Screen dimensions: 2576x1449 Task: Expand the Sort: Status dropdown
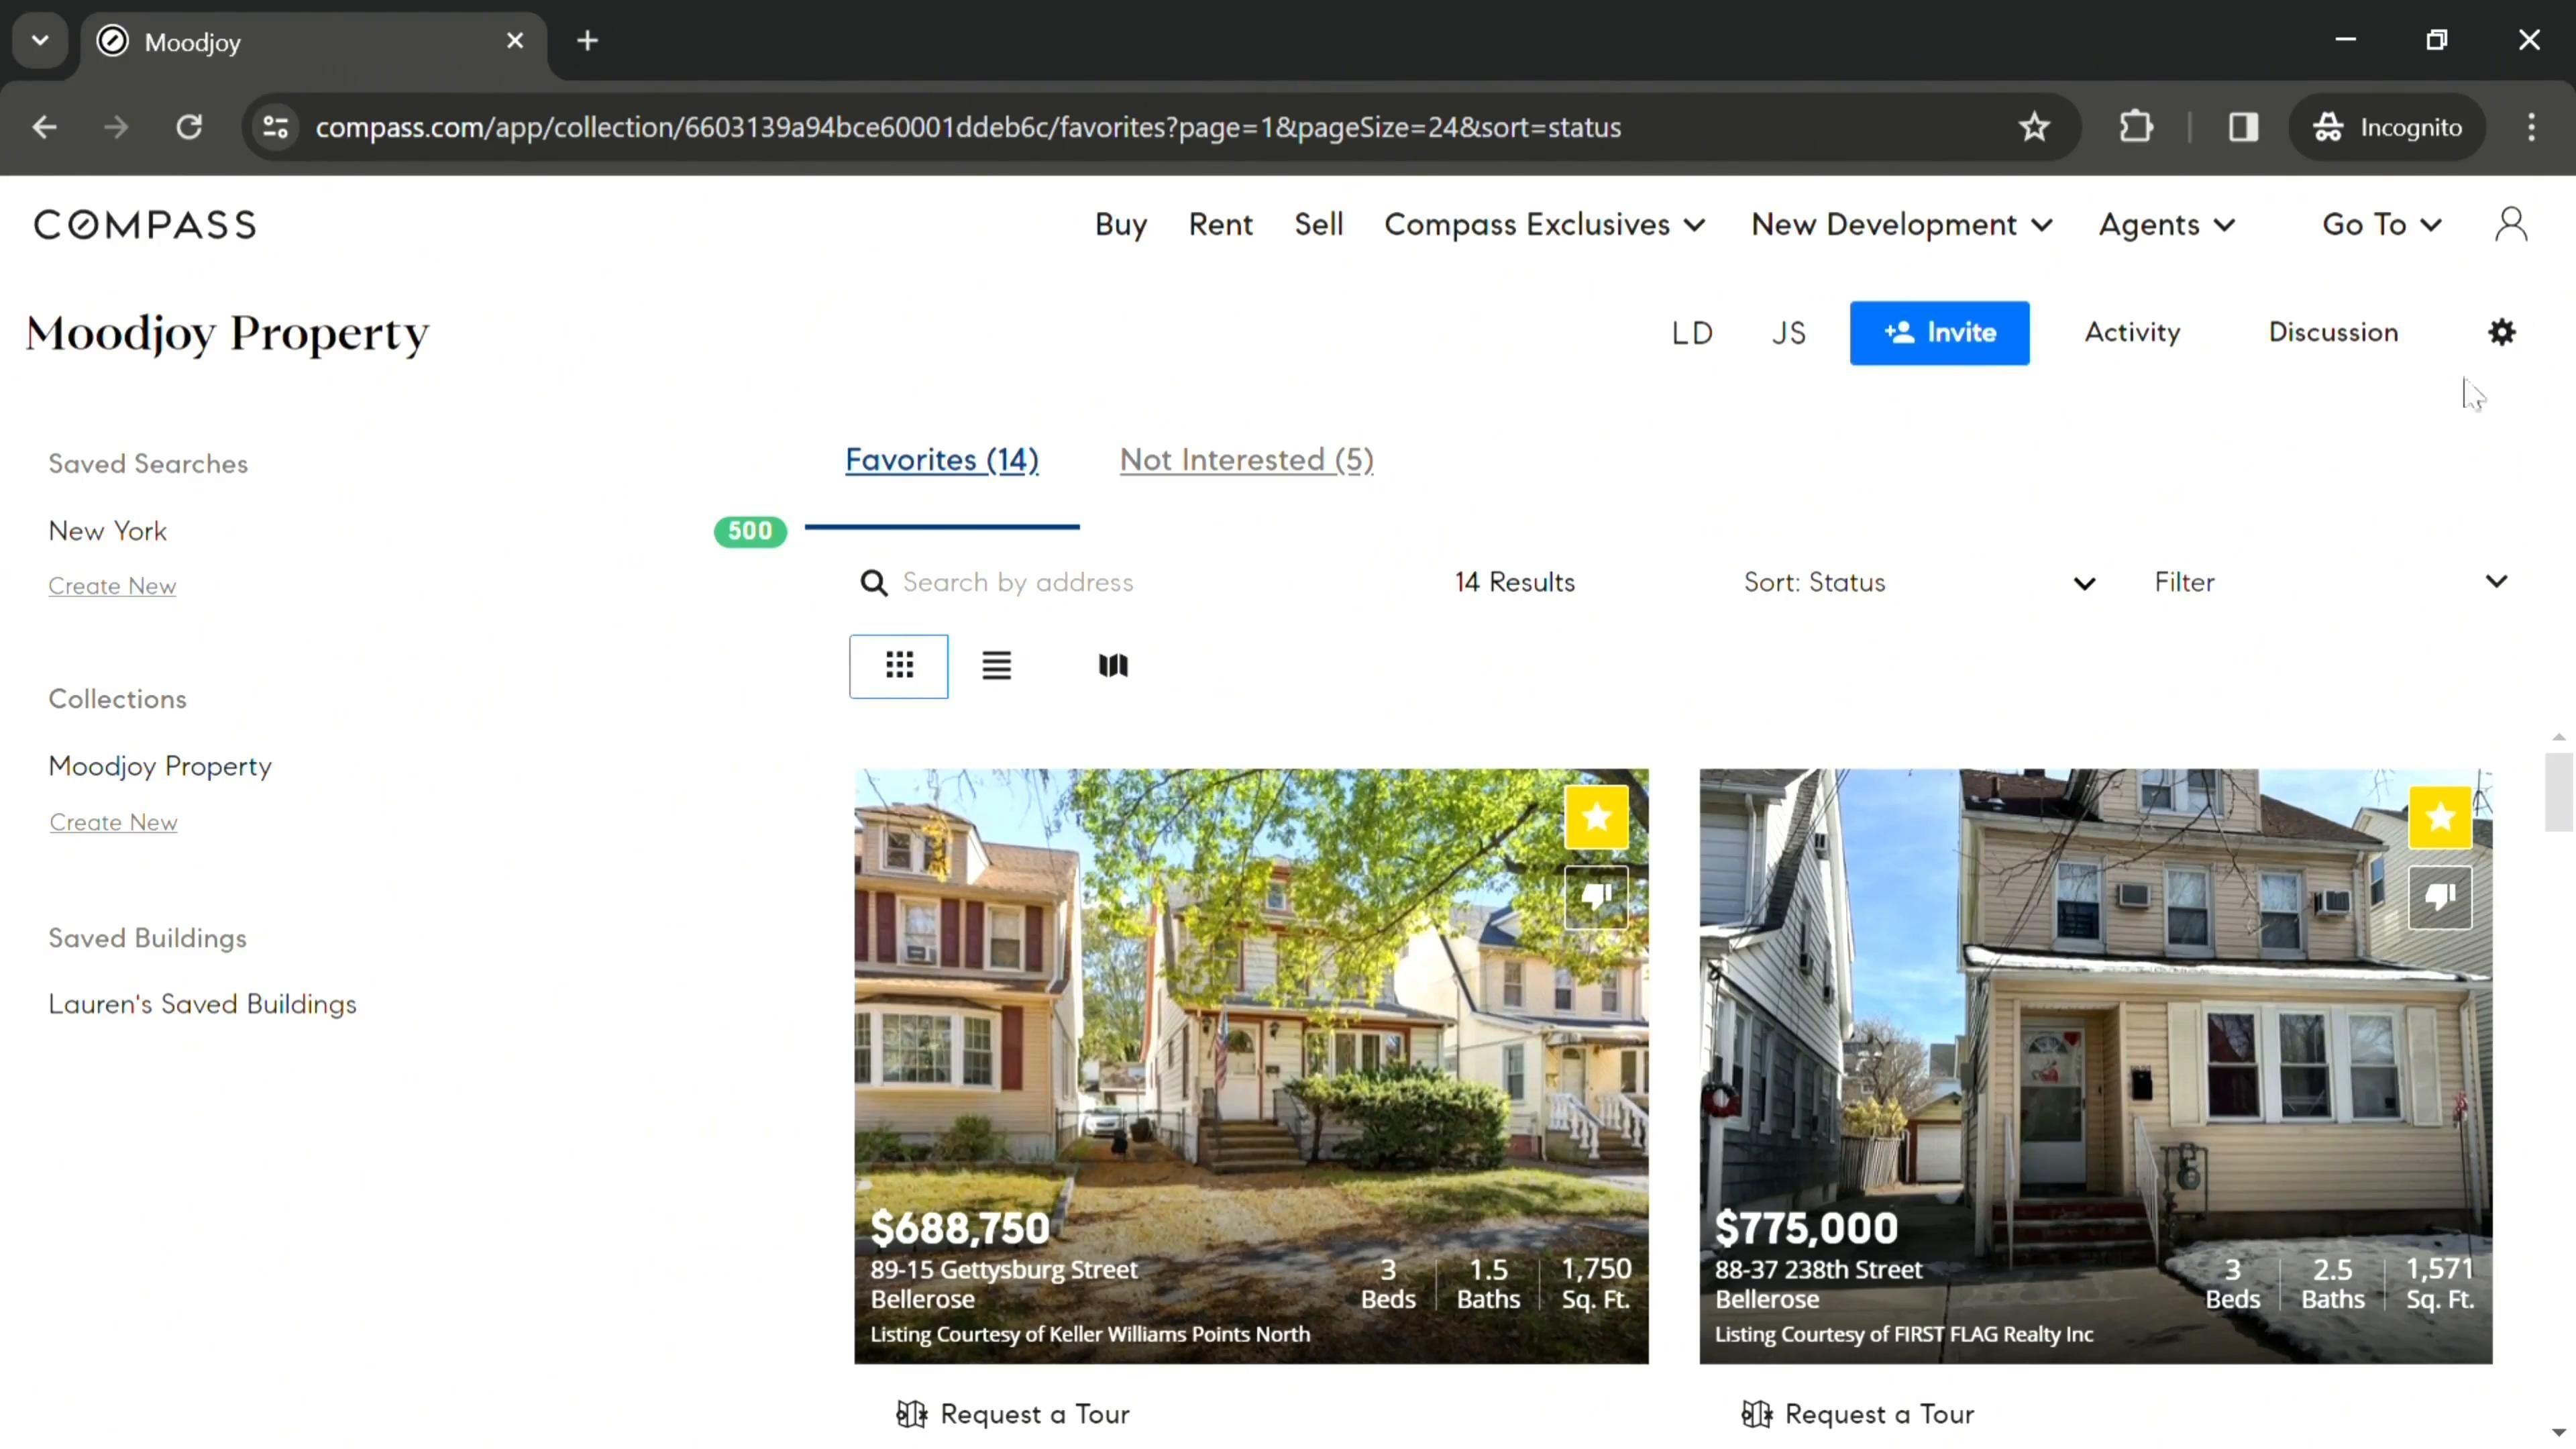(x=1918, y=583)
